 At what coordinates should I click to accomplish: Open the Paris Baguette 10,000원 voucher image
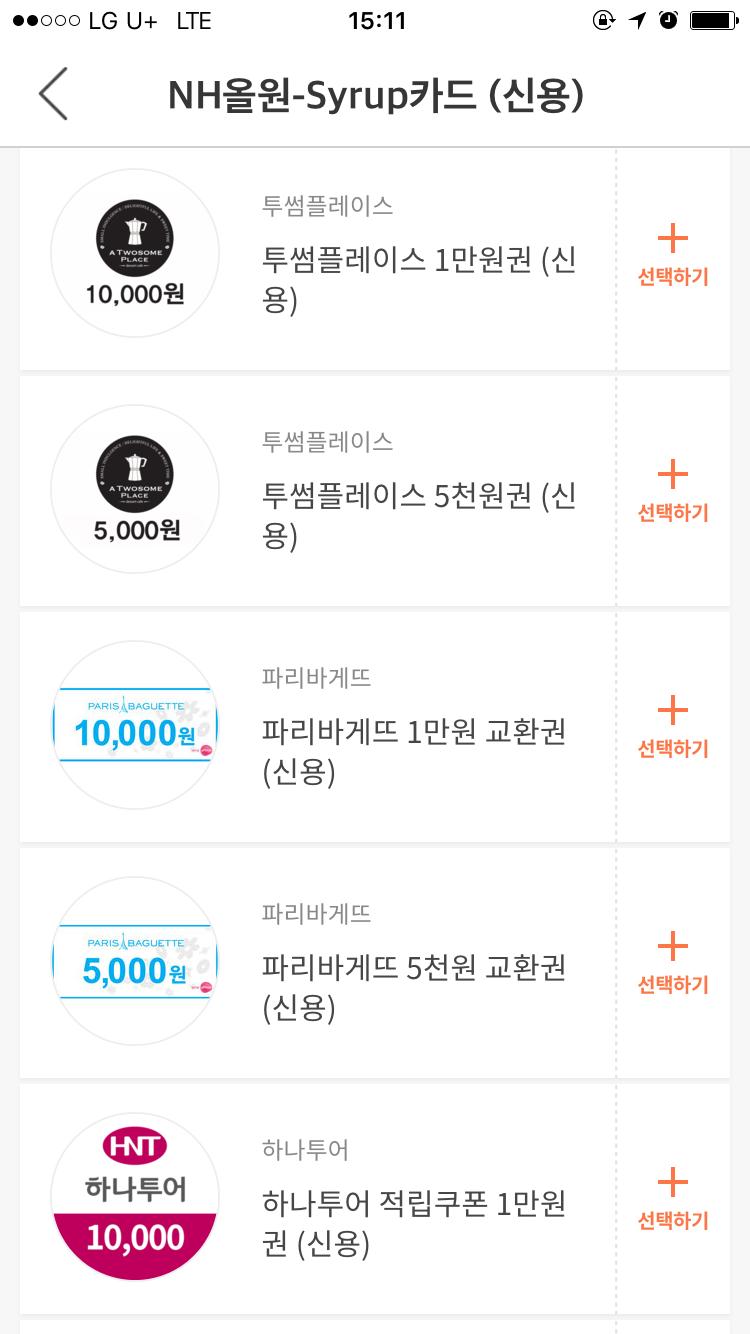[135, 725]
